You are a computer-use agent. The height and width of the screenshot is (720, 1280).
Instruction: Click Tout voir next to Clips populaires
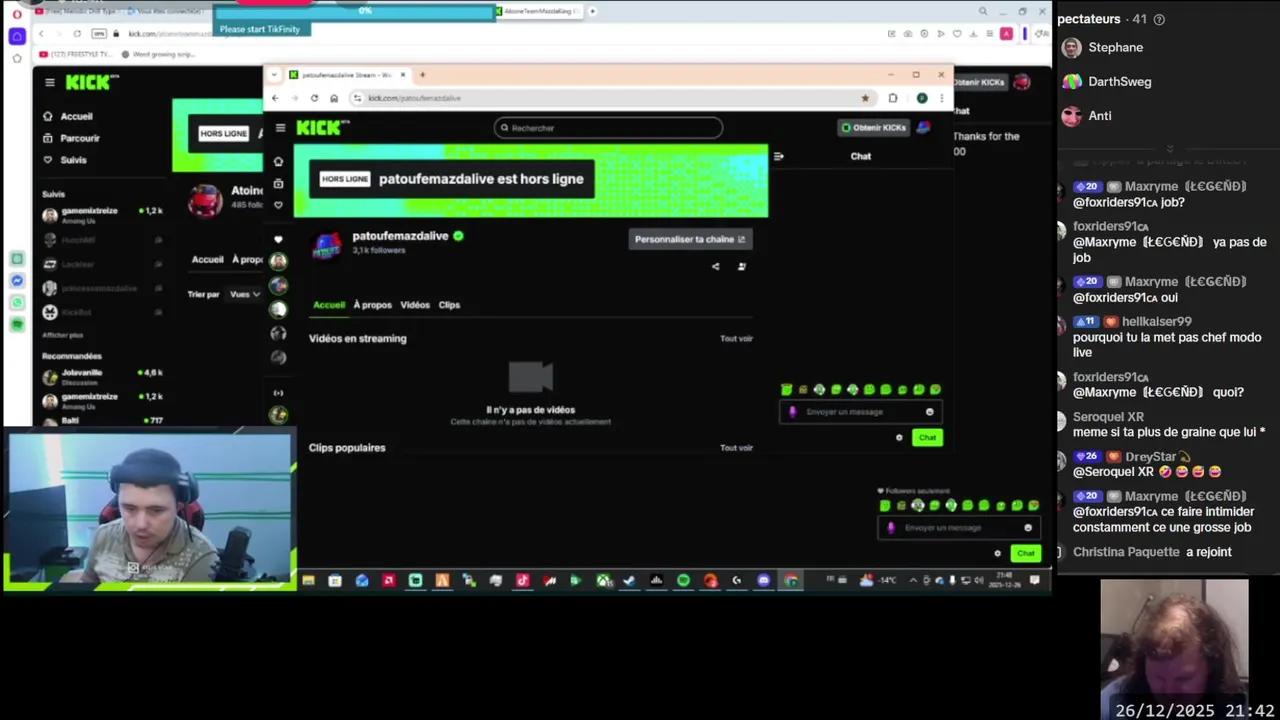click(736, 448)
